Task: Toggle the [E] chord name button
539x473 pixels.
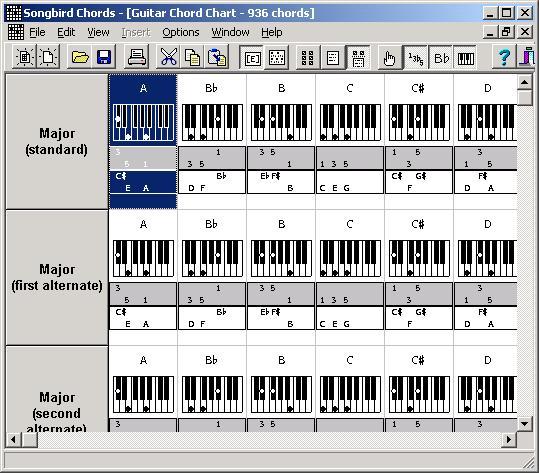Action: [252, 58]
